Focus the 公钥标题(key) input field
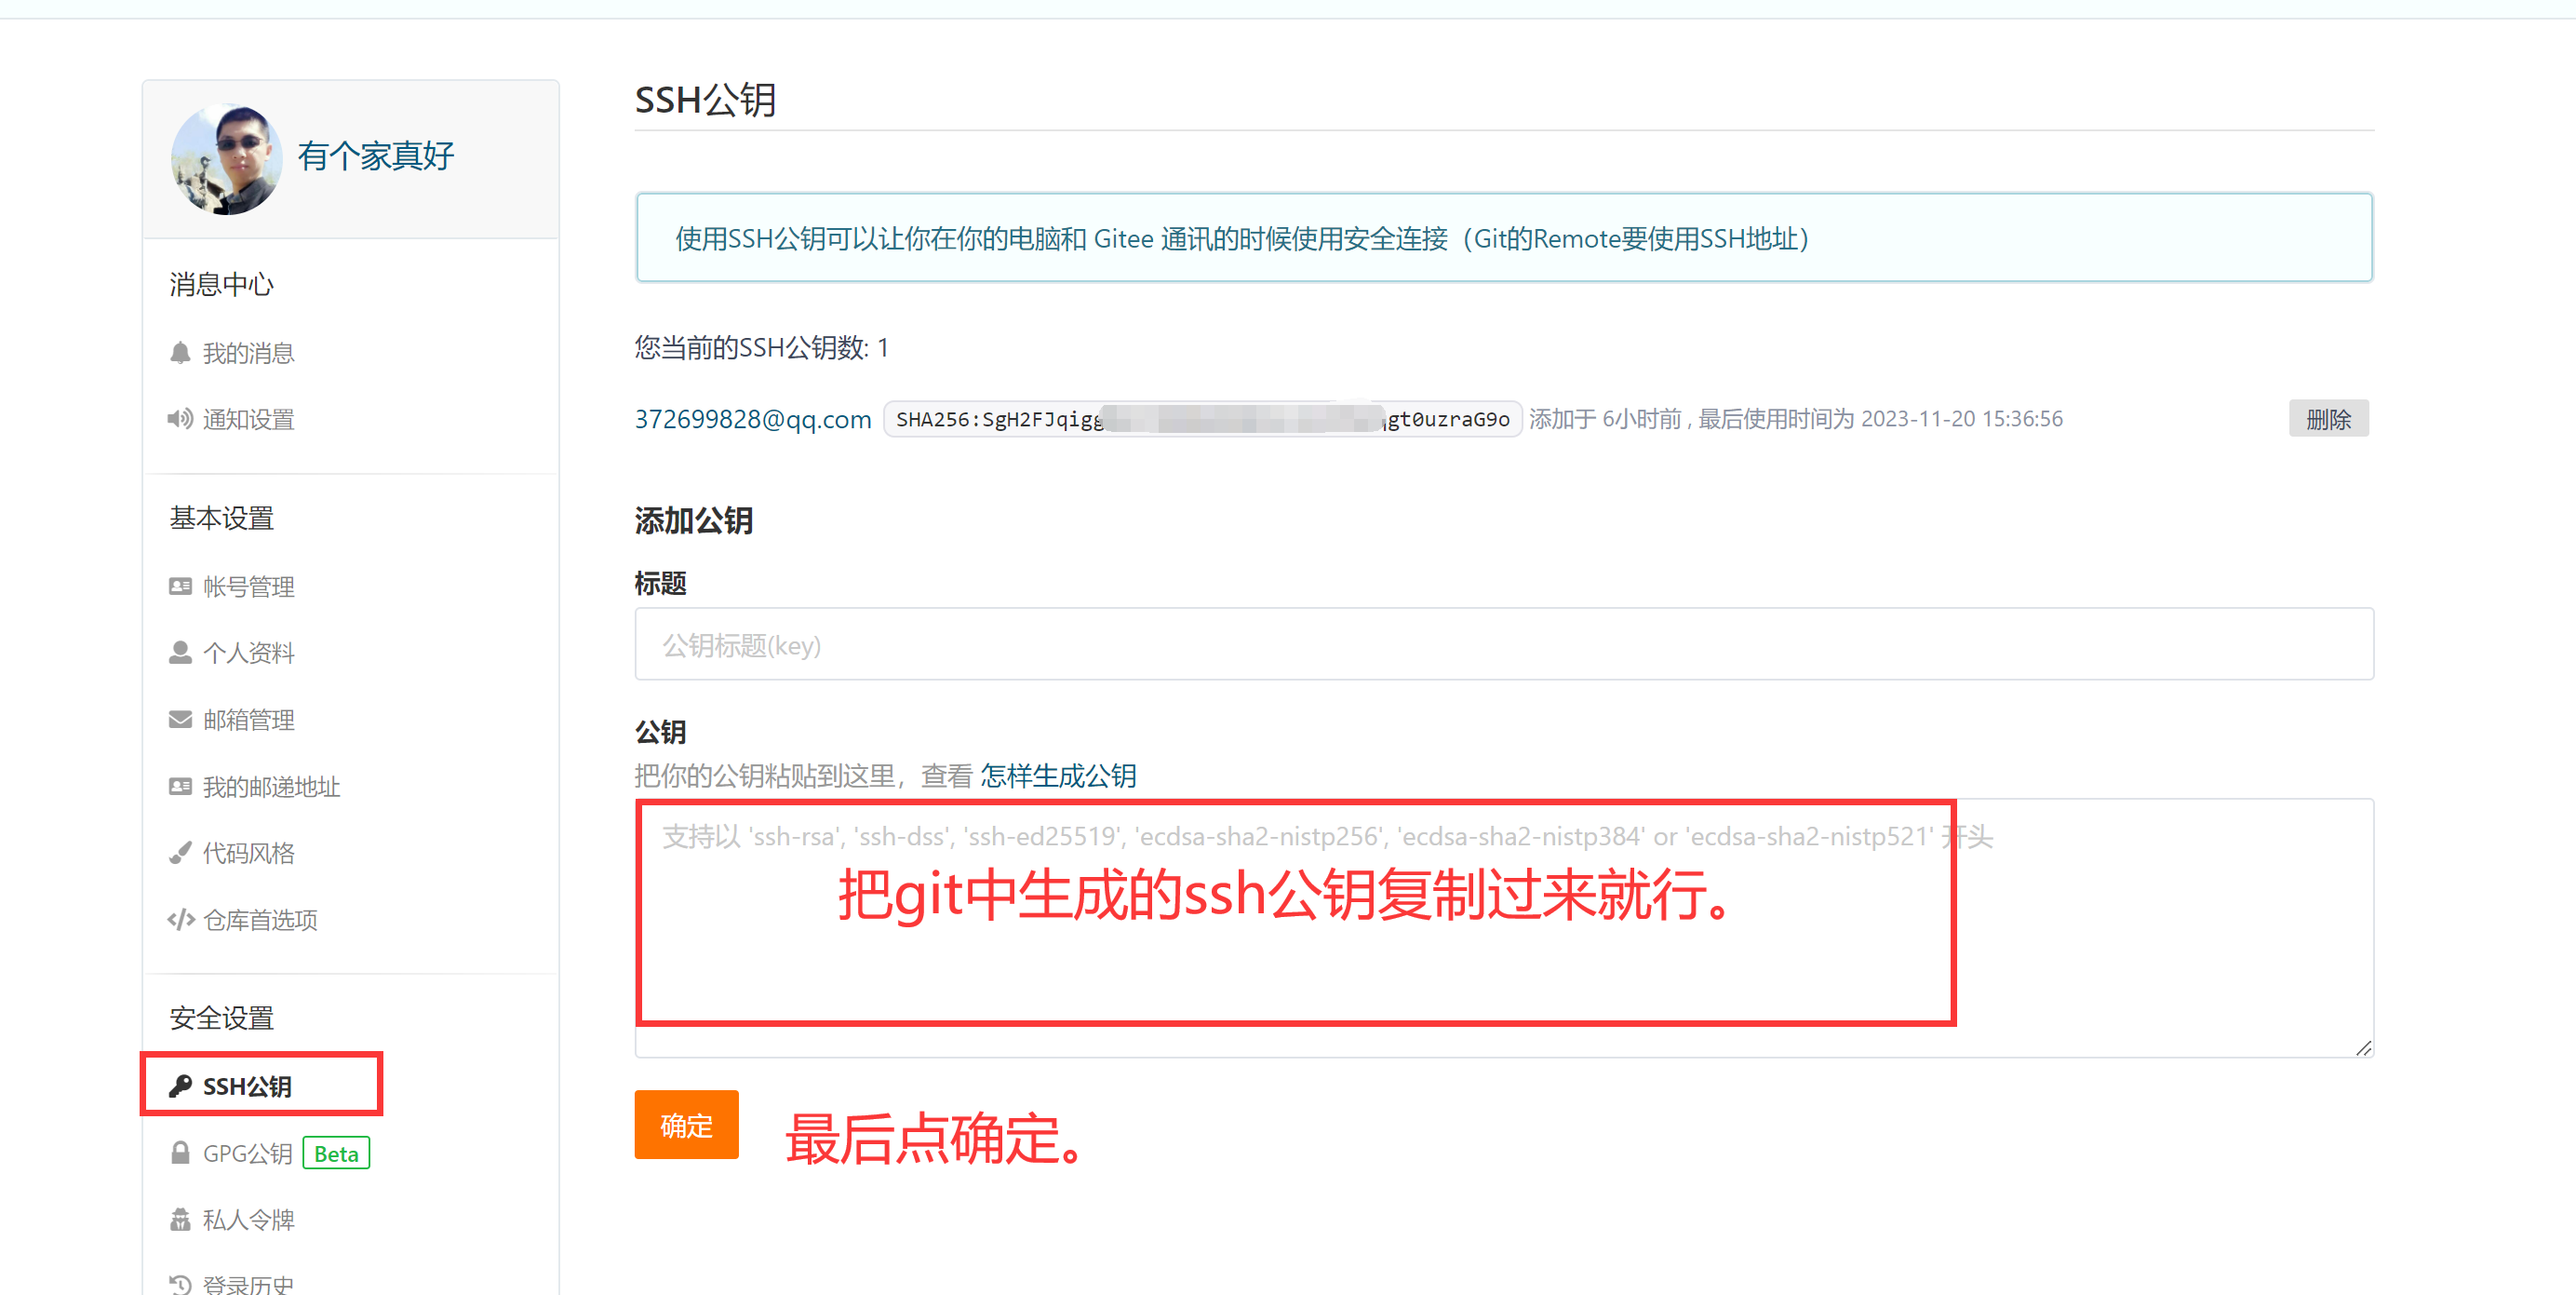 [x=1504, y=644]
